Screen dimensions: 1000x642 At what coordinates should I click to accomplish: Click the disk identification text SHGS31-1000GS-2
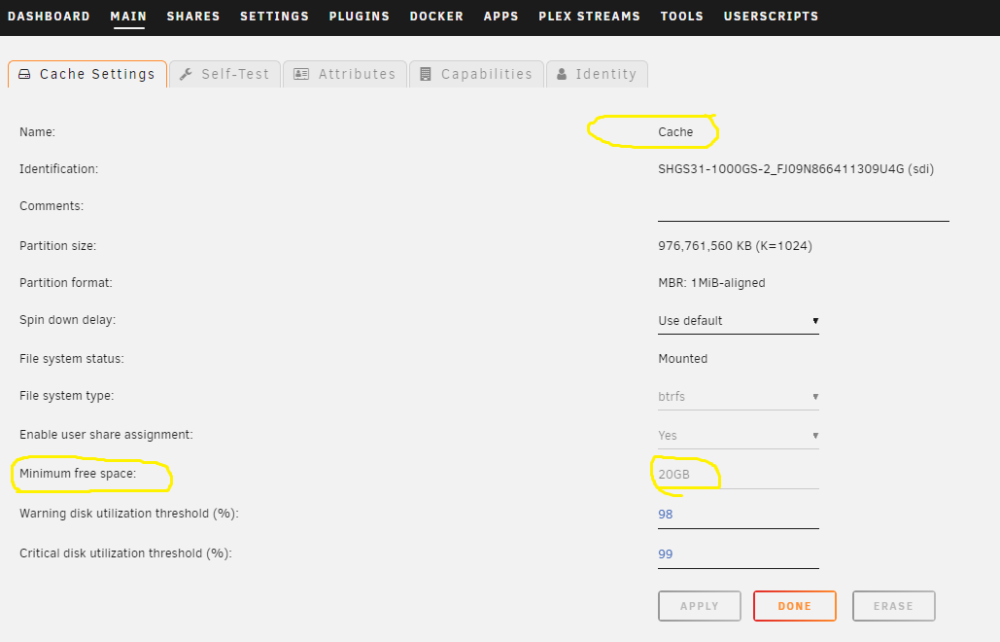pos(796,169)
